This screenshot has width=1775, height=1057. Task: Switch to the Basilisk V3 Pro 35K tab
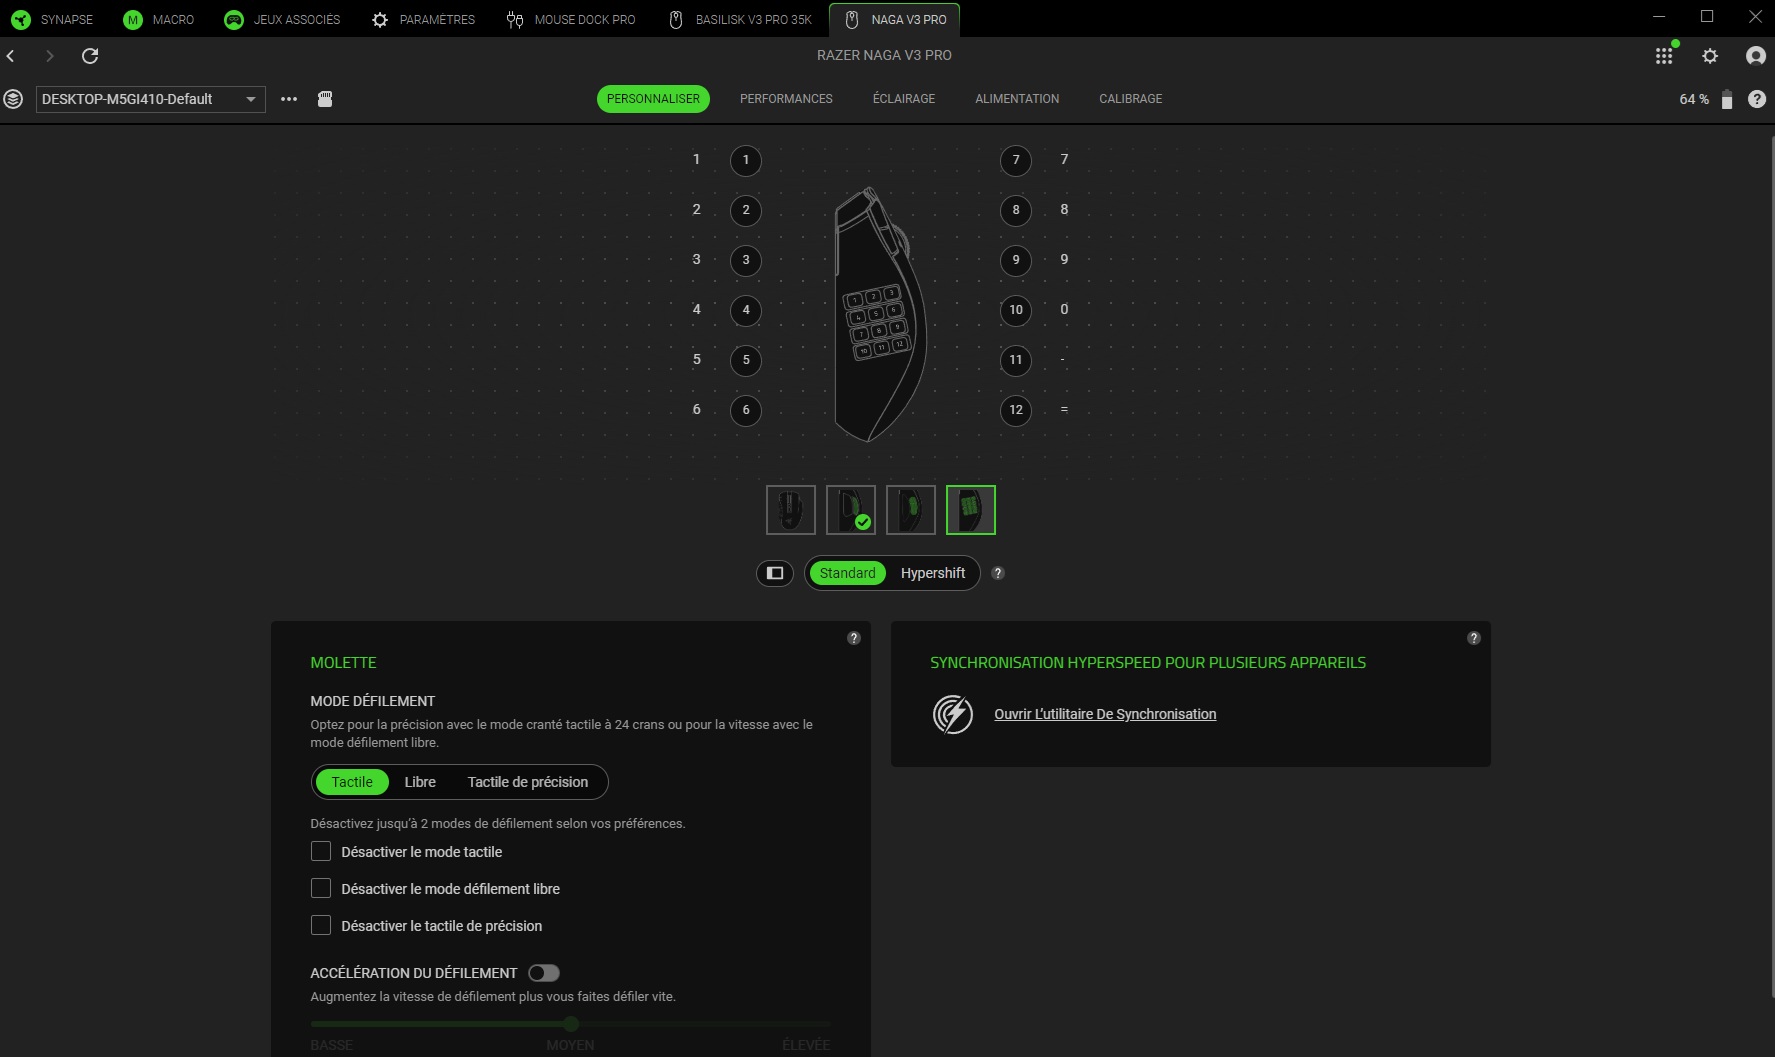pos(740,20)
